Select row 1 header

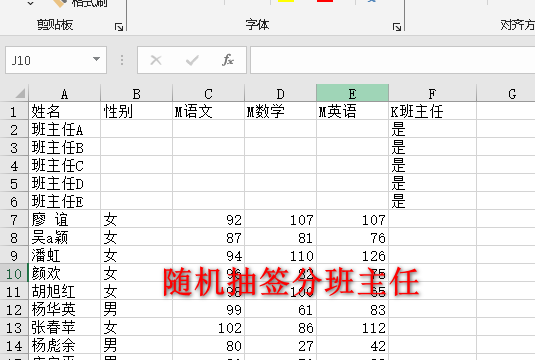click(14, 111)
